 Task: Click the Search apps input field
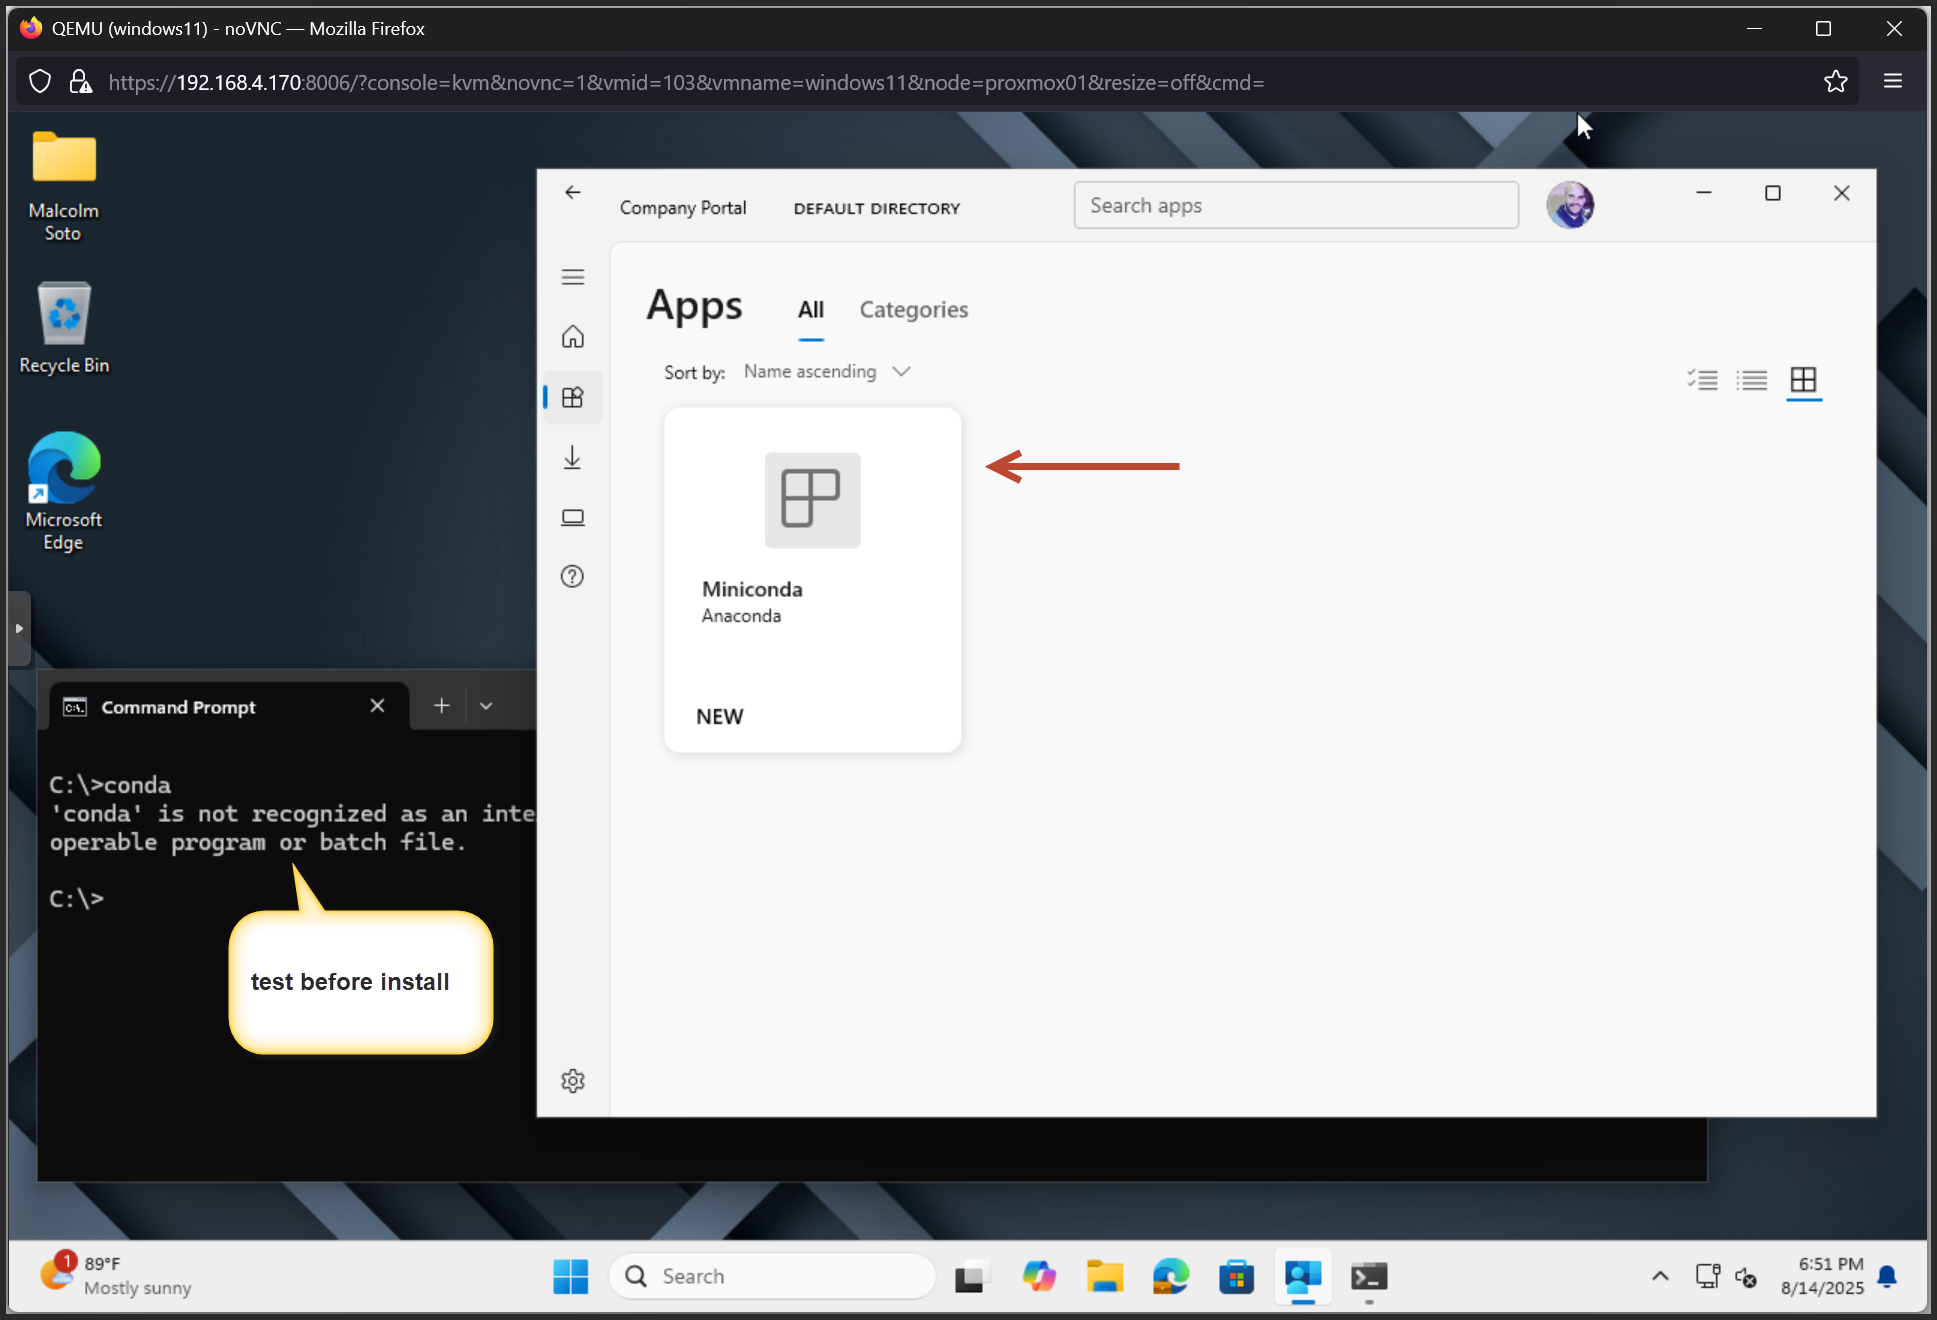(1295, 204)
